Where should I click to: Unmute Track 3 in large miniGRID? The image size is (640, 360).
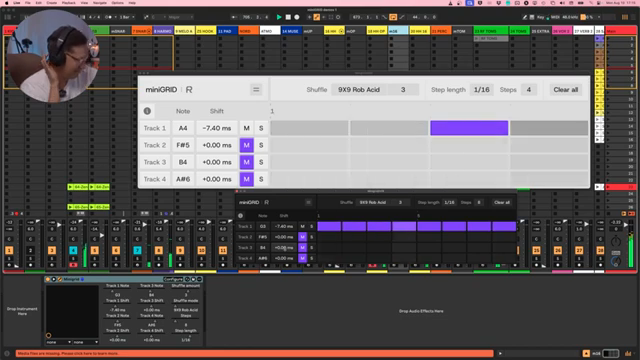coord(247,162)
